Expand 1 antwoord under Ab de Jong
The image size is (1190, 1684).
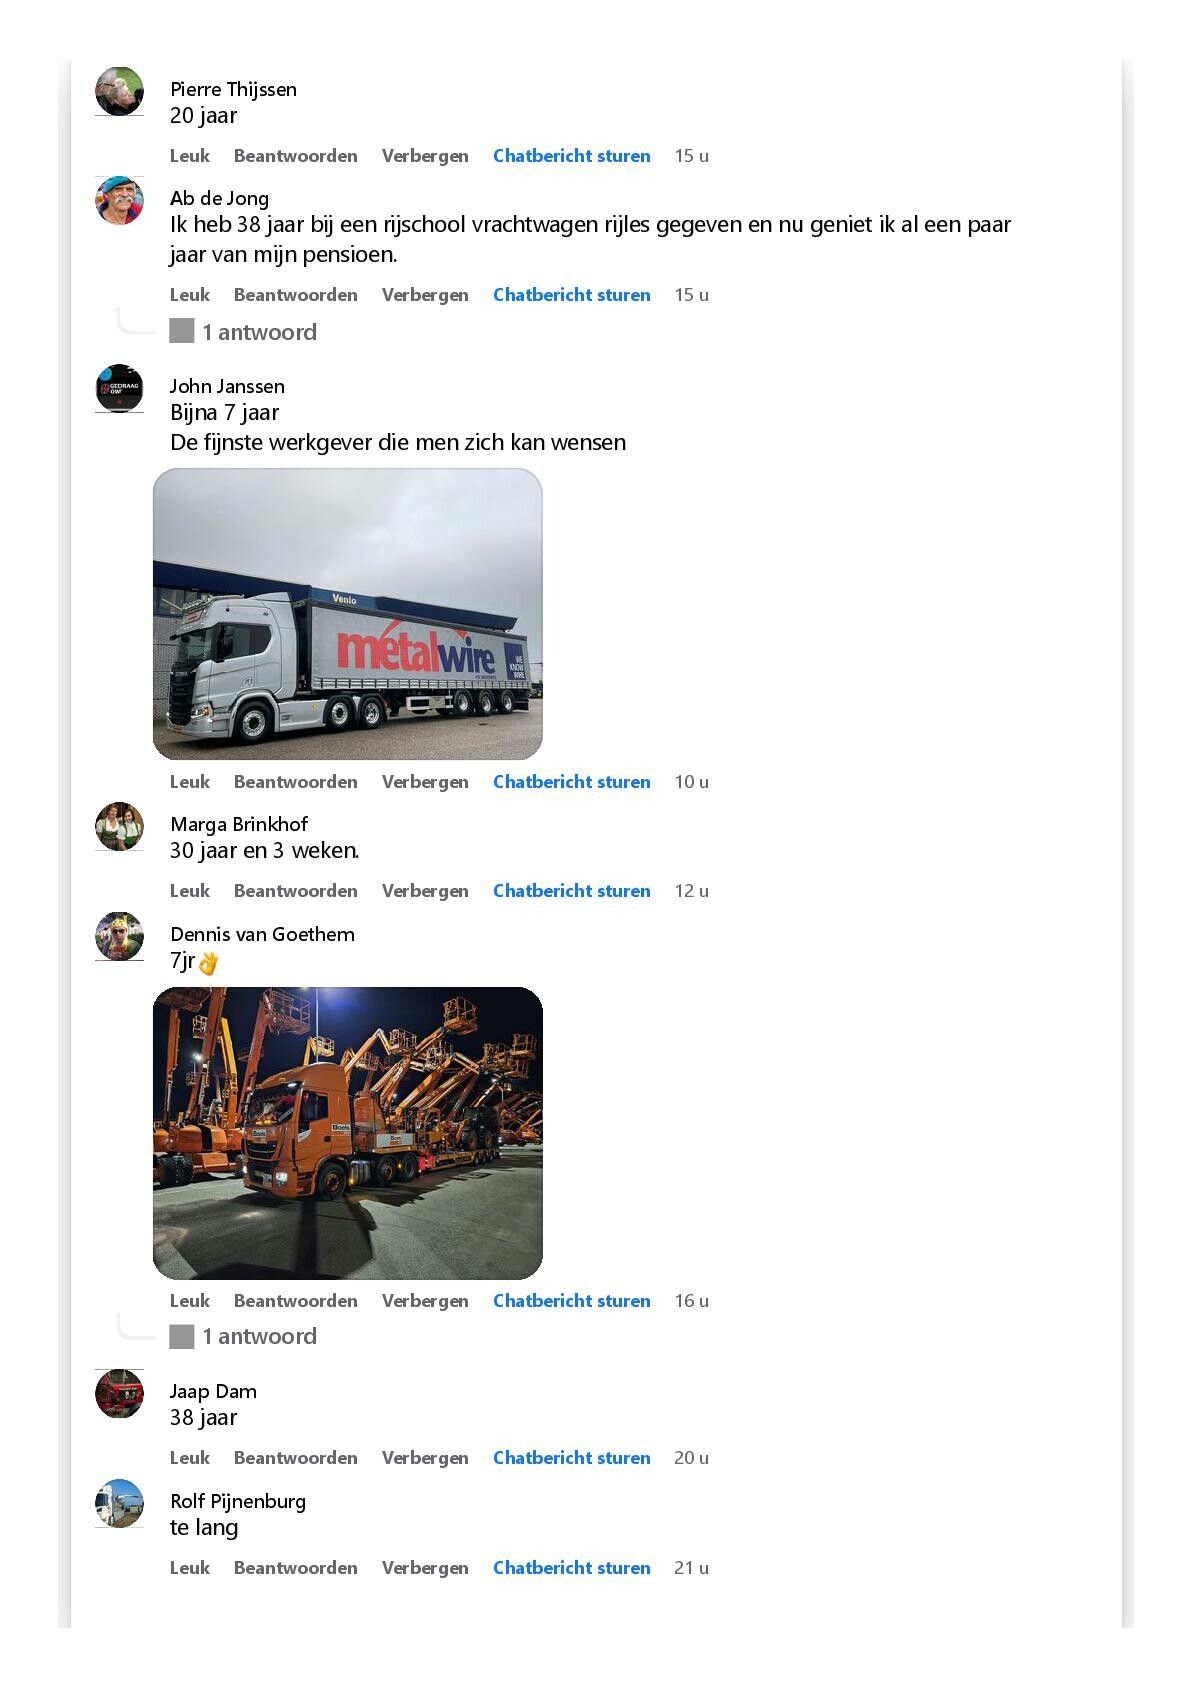click(259, 332)
